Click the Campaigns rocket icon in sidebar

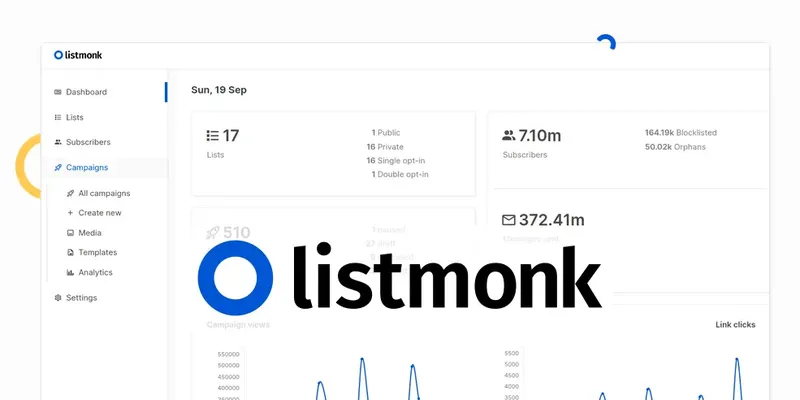[x=58, y=167]
